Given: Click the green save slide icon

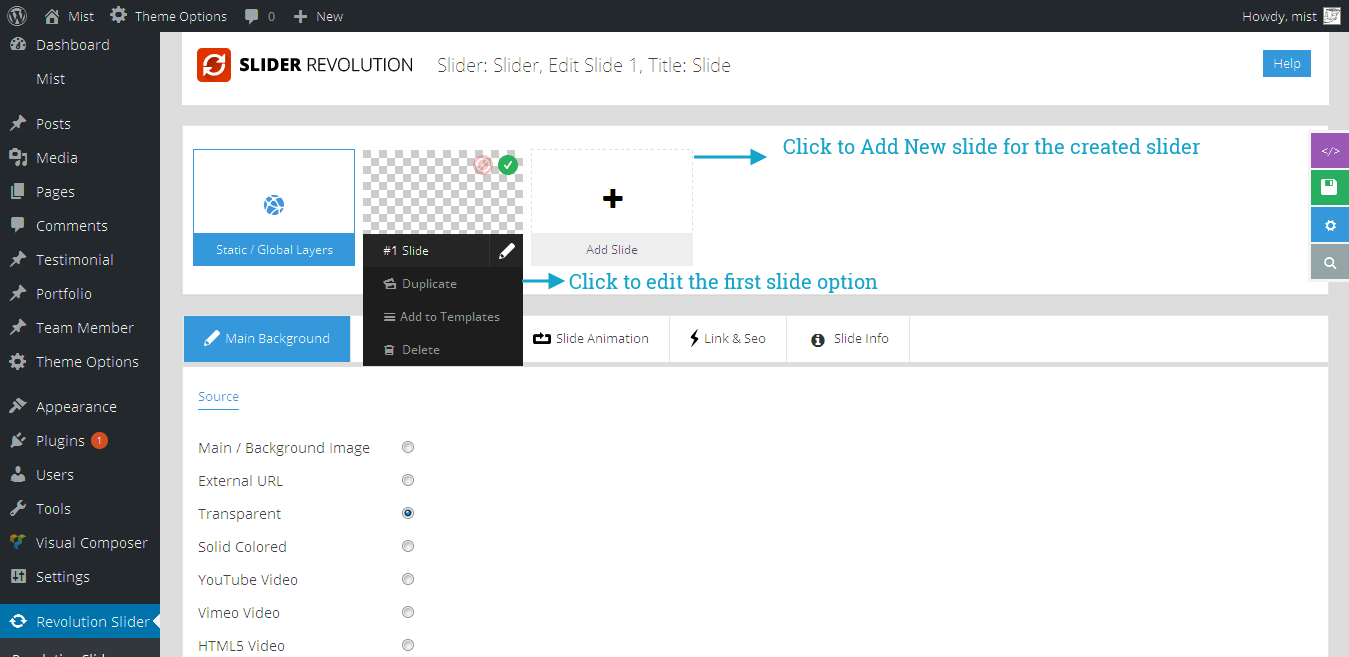Looking at the screenshot, I should [x=1329, y=187].
